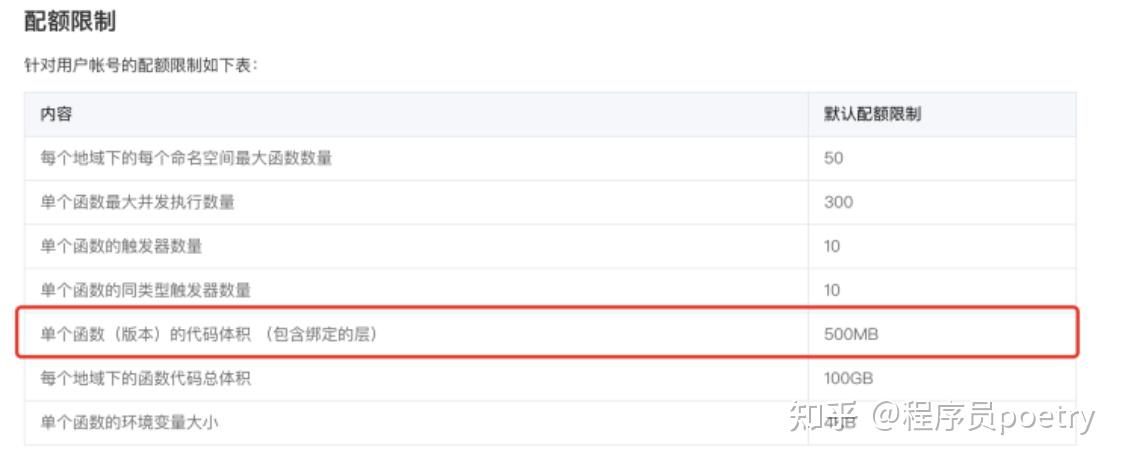Select the 每个地域下的每个命名空间最大函数数量 row label
1124x466 pixels.
pos(186,158)
